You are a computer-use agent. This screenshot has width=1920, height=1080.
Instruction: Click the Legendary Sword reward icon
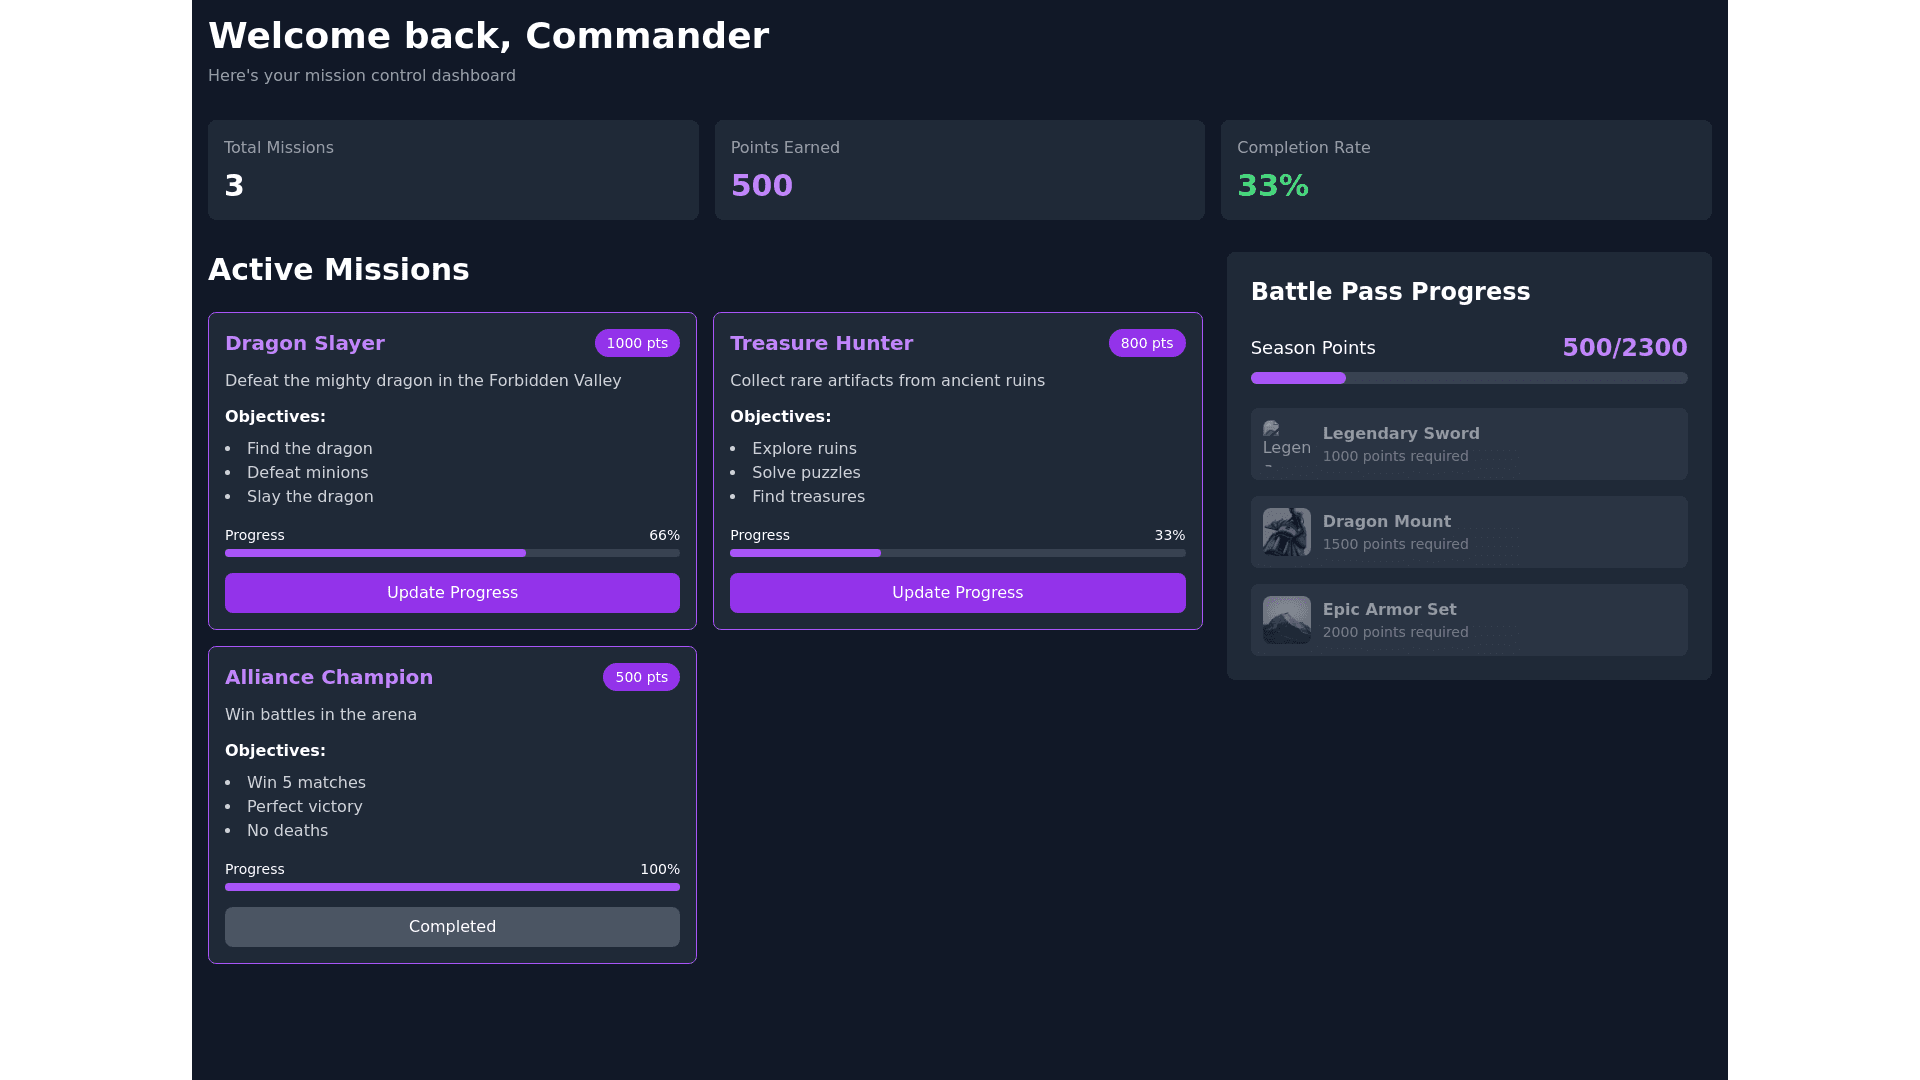[1286, 443]
